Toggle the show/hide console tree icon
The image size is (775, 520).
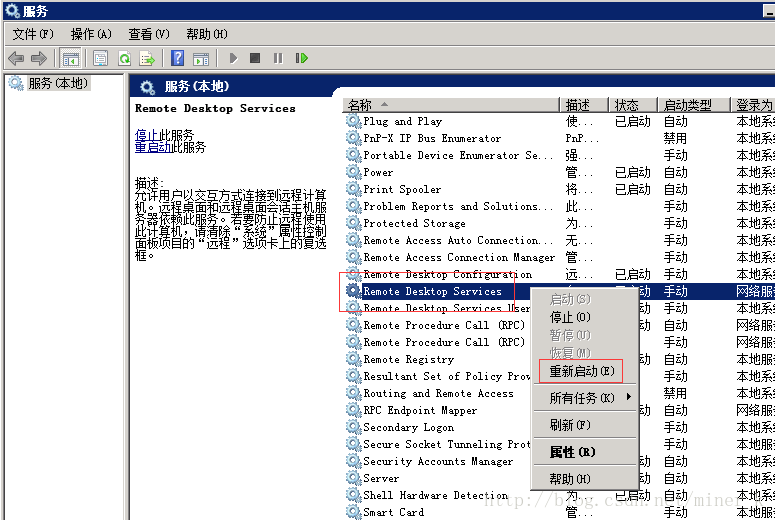pos(71,59)
